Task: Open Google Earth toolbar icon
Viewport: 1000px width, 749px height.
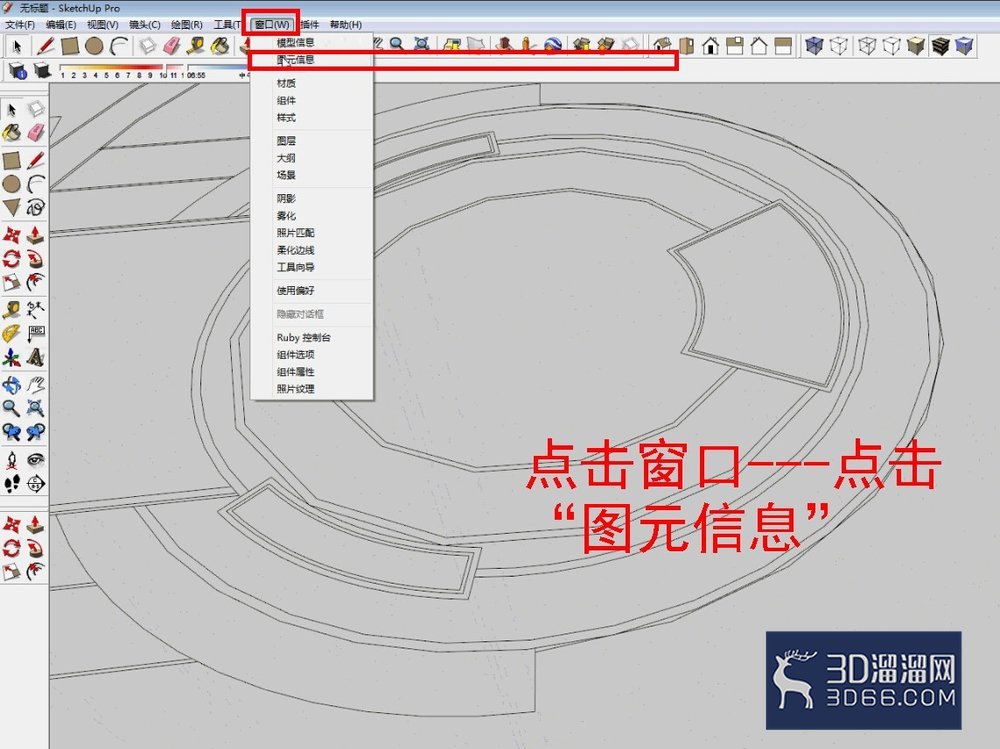Action: click(552, 46)
